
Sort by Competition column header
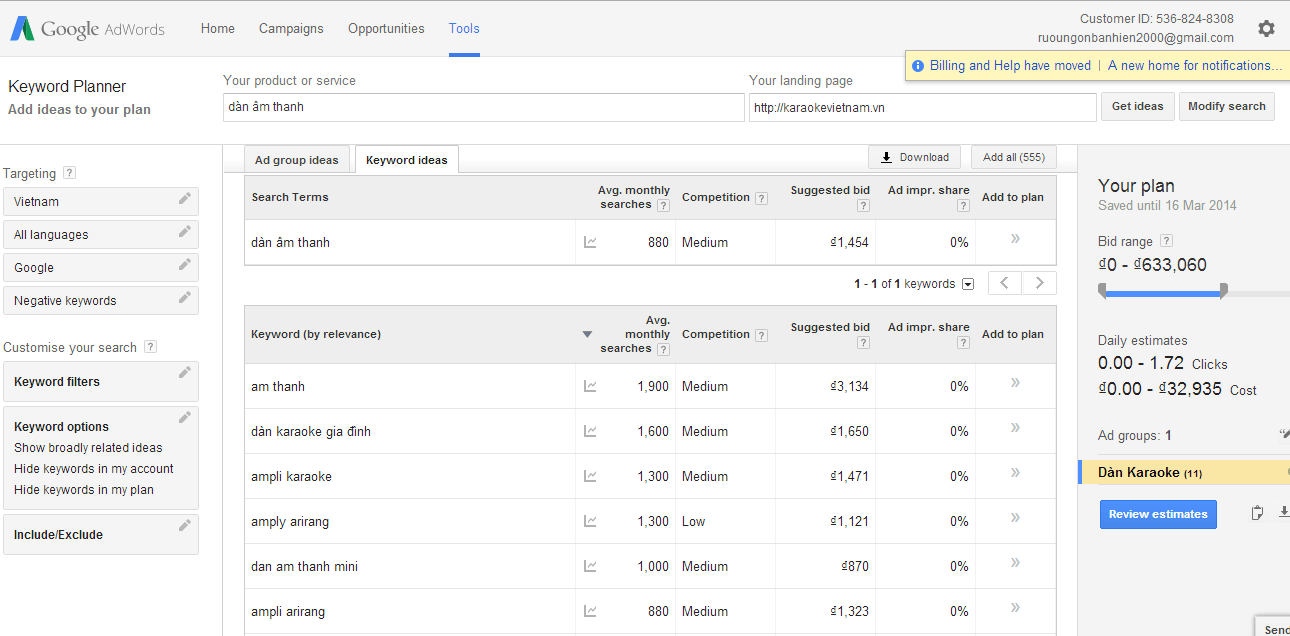716,334
